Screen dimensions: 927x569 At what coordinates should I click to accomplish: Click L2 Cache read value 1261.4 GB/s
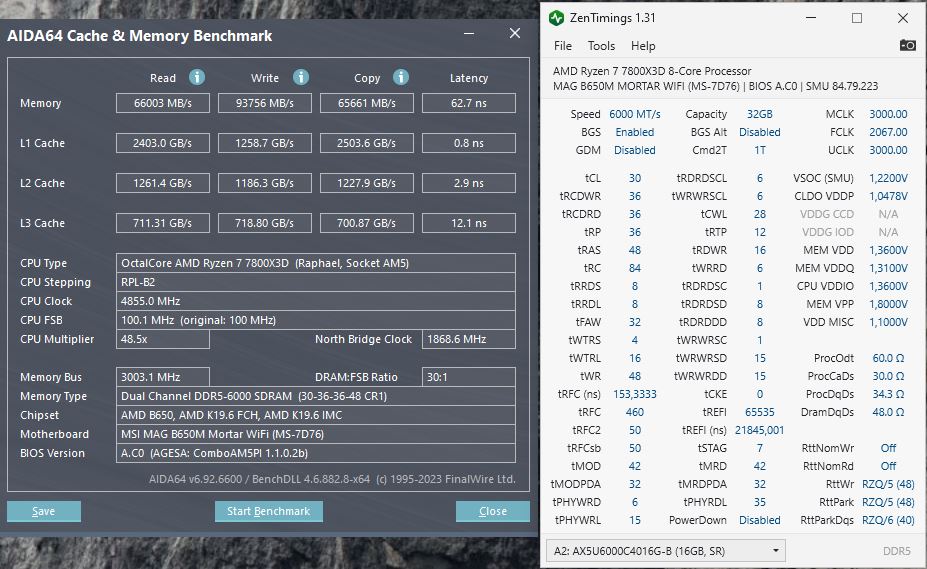click(163, 183)
